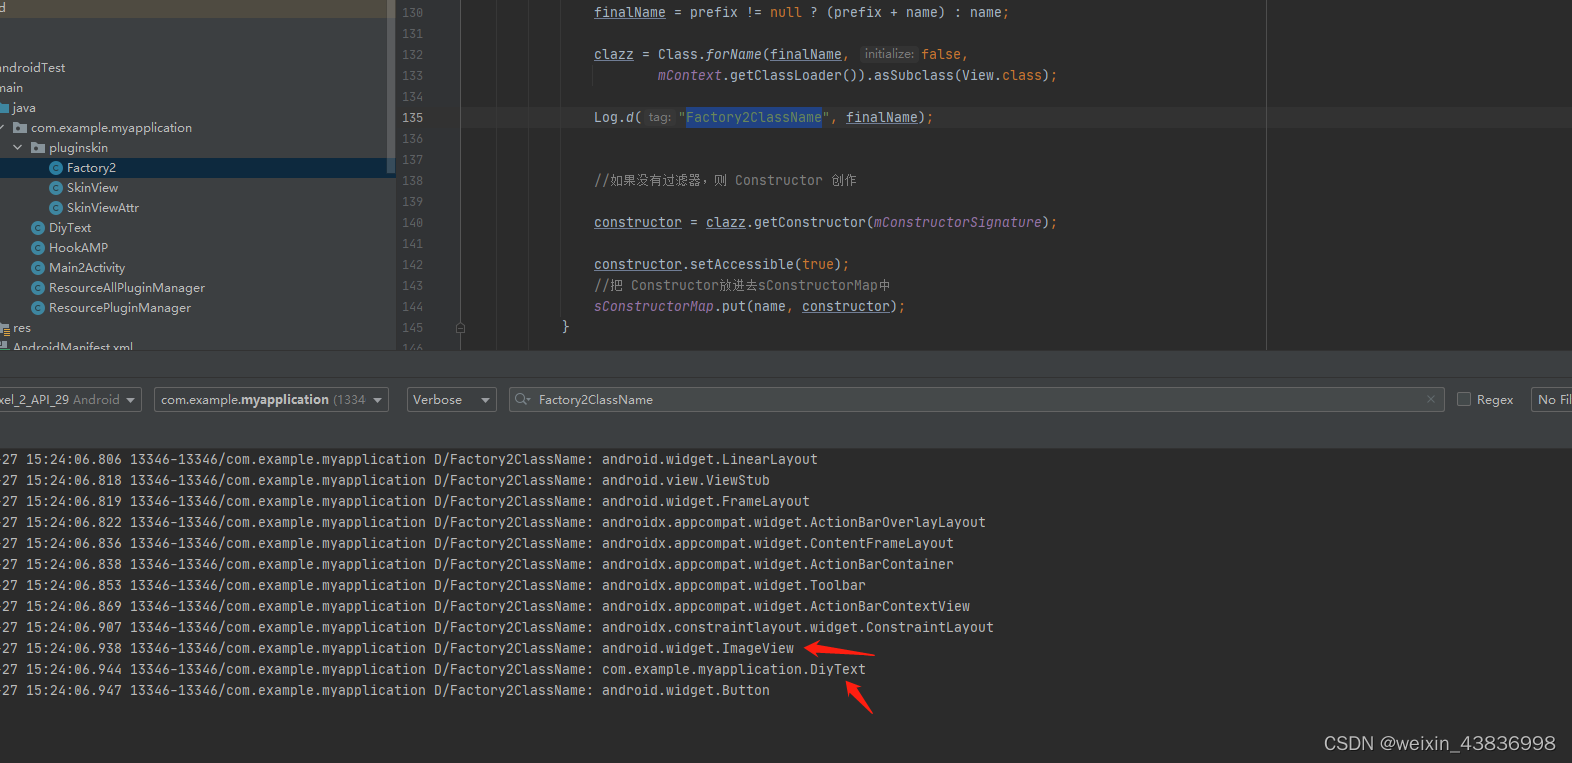1572x763 pixels.
Task: Select the Factory2 class file
Action: point(91,168)
